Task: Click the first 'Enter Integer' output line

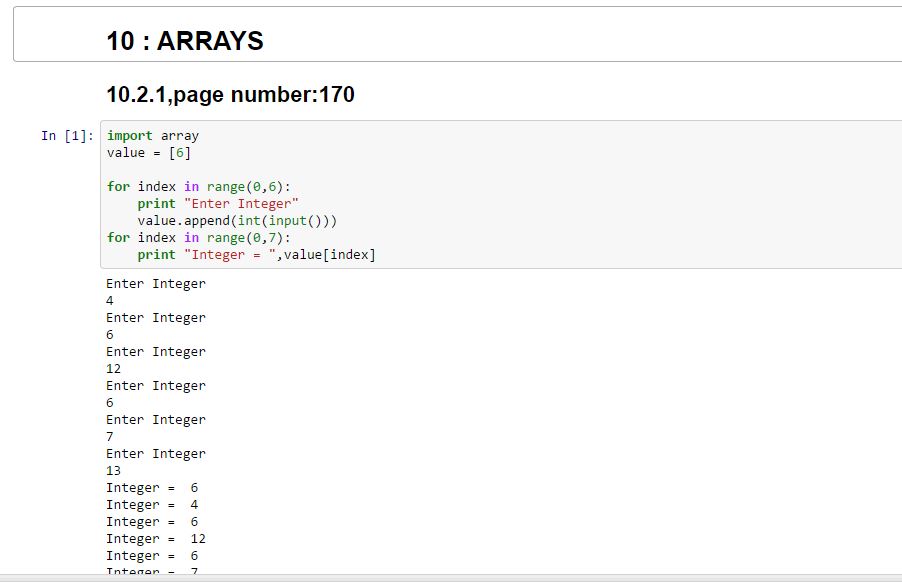Action: pyautogui.click(x=156, y=284)
